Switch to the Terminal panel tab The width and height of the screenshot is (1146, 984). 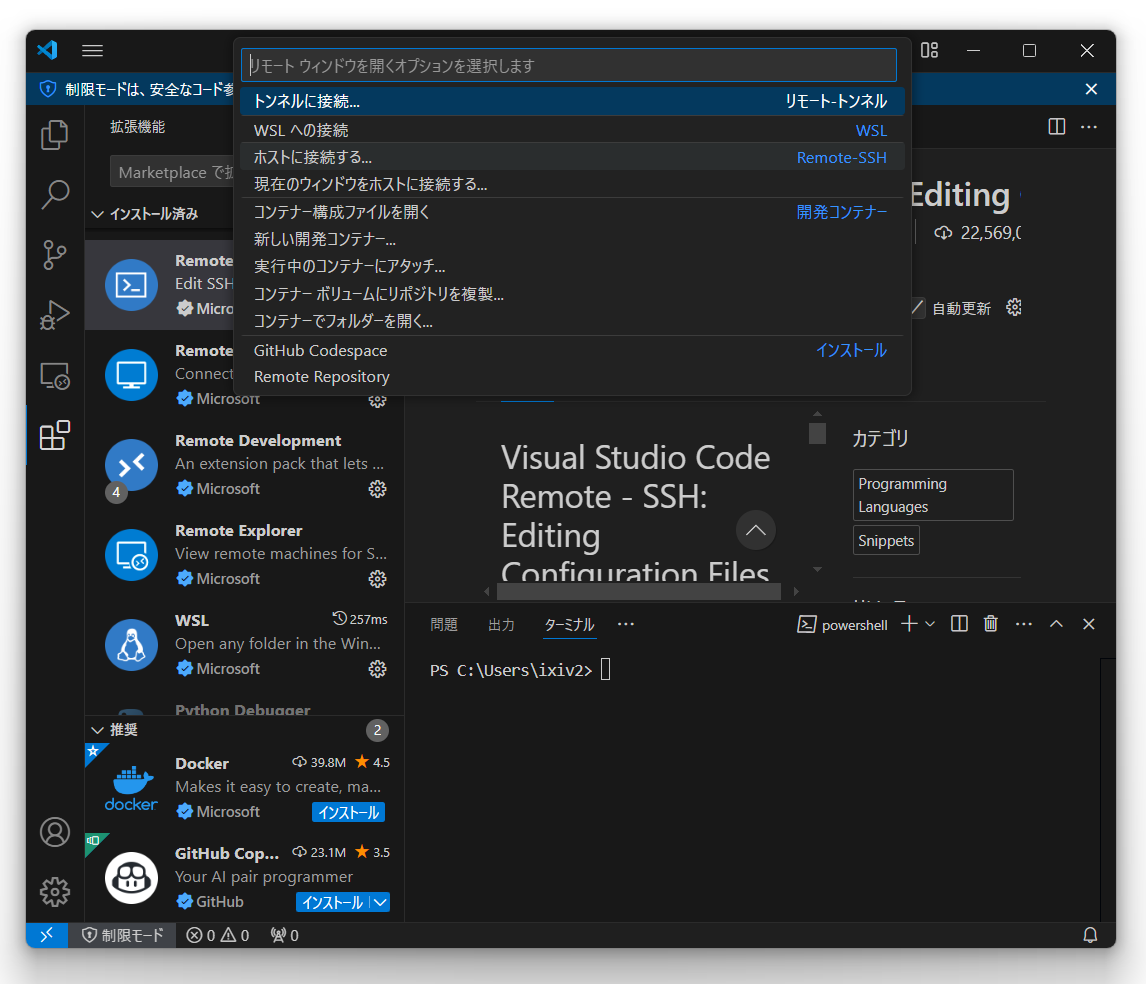click(x=569, y=624)
